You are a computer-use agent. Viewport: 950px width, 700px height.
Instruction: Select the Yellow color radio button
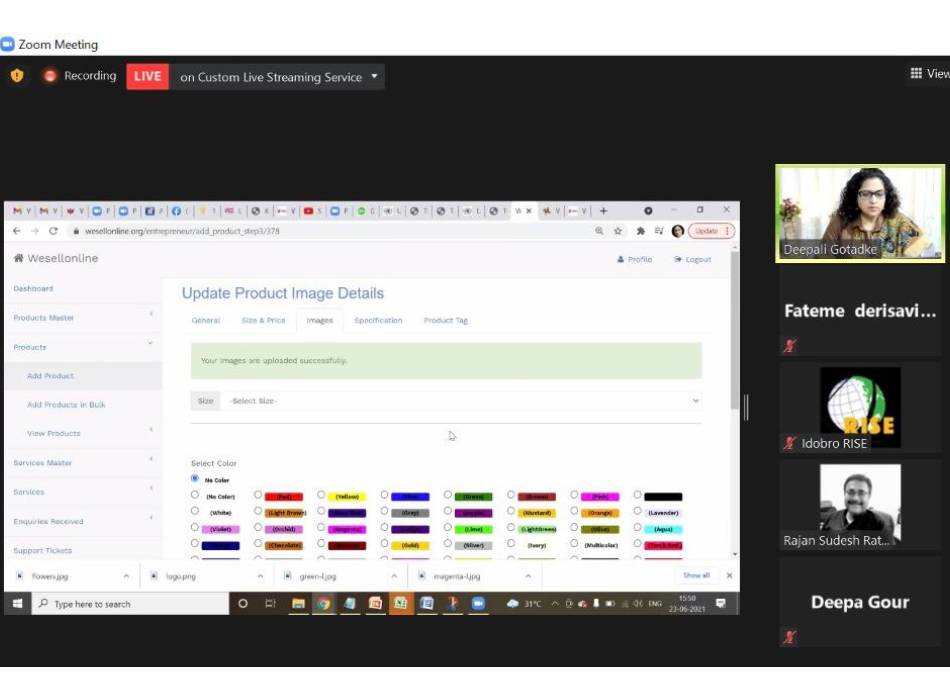pos(321,495)
